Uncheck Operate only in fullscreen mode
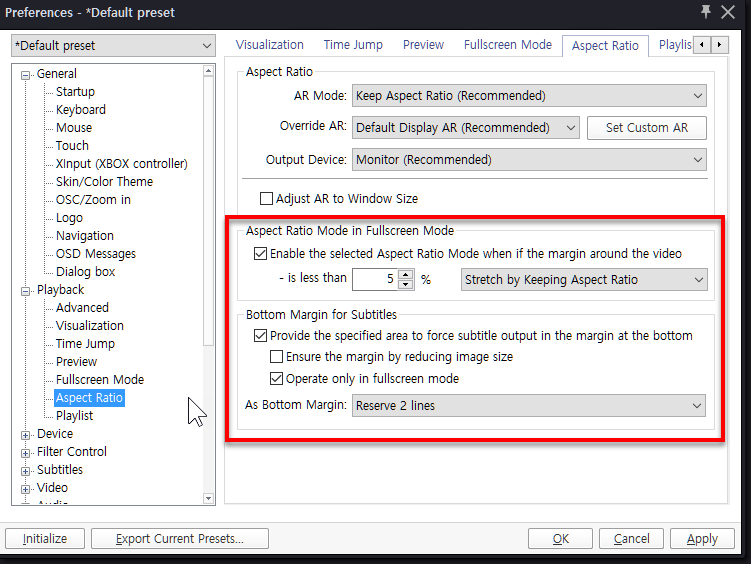 276,379
